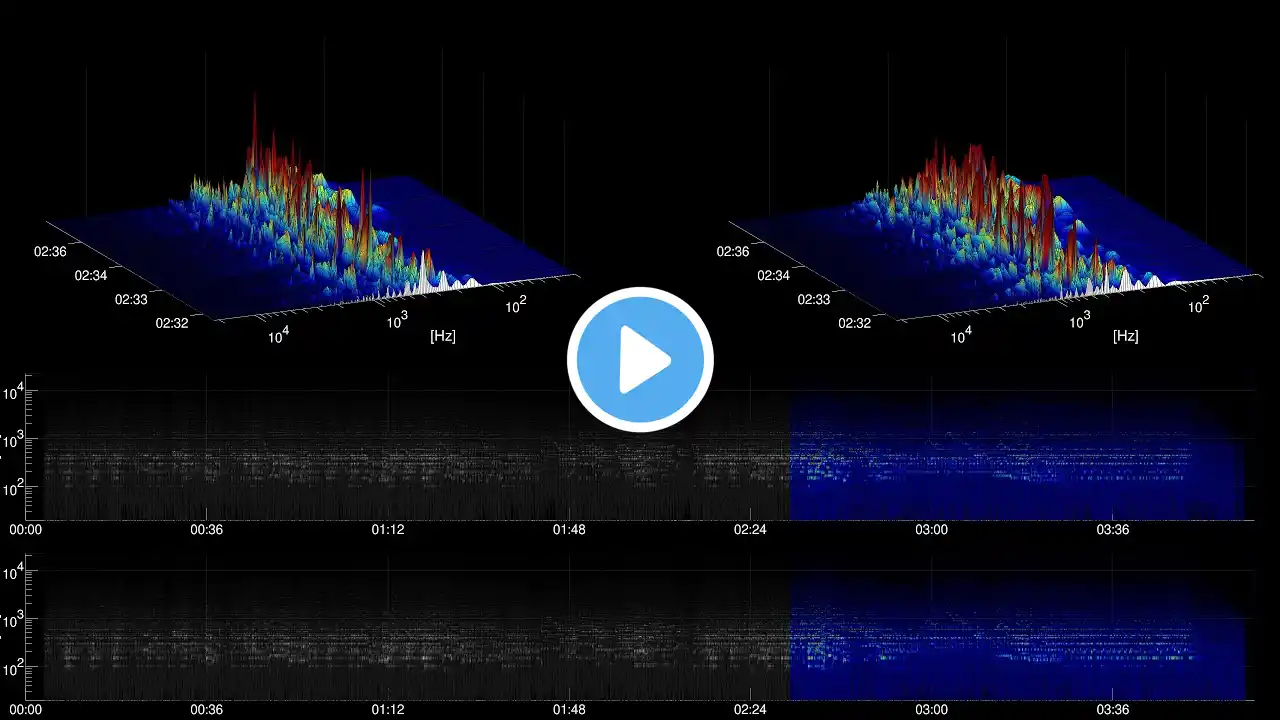This screenshot has height=720, width=1280.
Task: Click "00:36" under the upper spectrogram
Action: 207,530
